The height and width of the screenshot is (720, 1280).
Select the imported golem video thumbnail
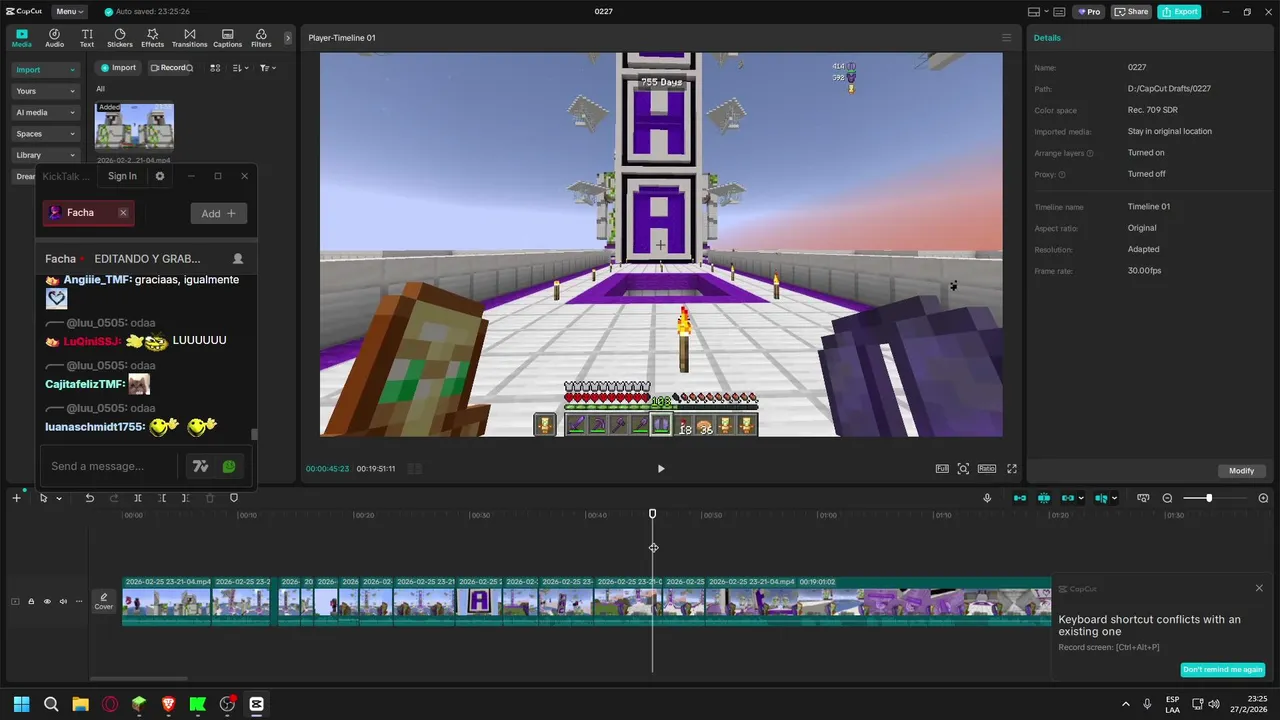134,127
